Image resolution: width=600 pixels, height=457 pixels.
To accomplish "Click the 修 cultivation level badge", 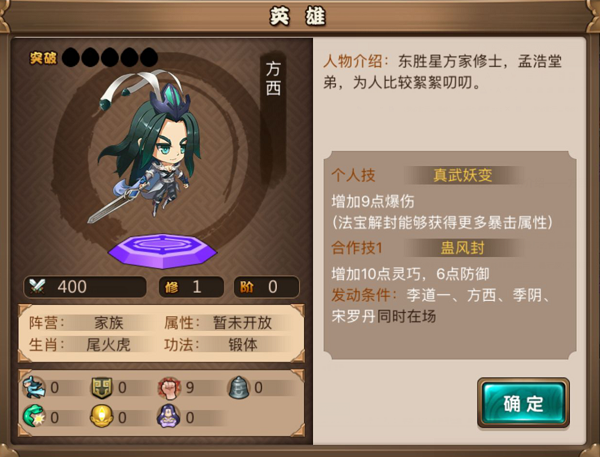I will point(191,287).
